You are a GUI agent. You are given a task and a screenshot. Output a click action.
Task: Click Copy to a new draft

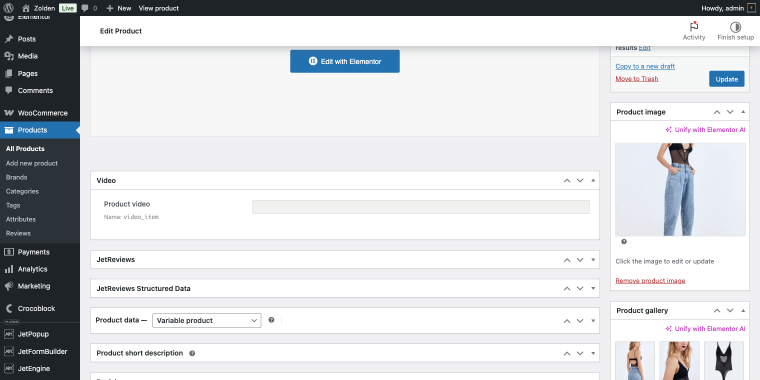645,66
